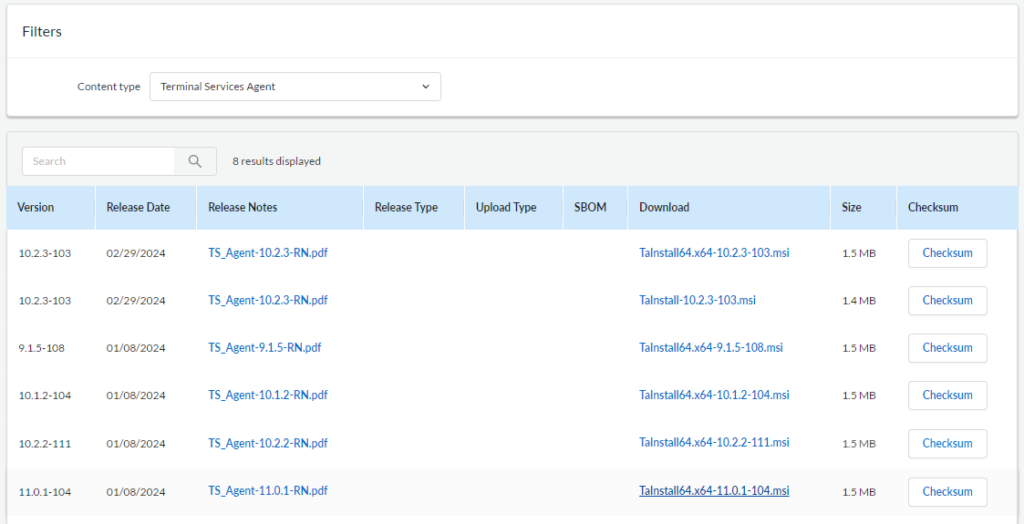
Task: Click the dropdown chevron beside Terminal Services Agent
Action: coord(426,86)
